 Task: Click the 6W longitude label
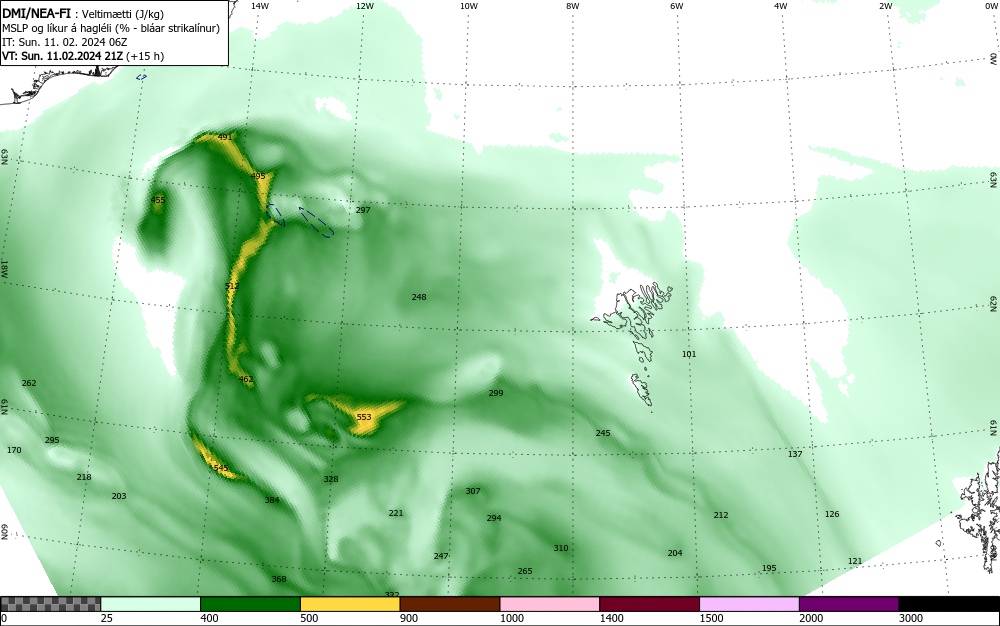coord(677,6)
